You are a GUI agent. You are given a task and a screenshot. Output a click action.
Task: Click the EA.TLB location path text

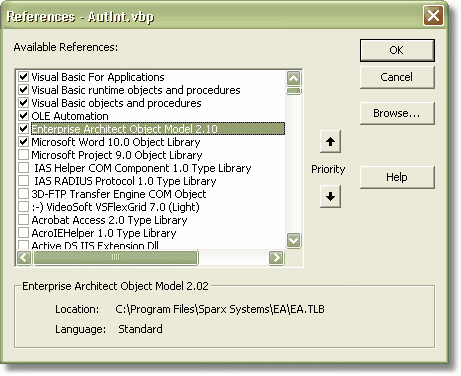(220, 309)
